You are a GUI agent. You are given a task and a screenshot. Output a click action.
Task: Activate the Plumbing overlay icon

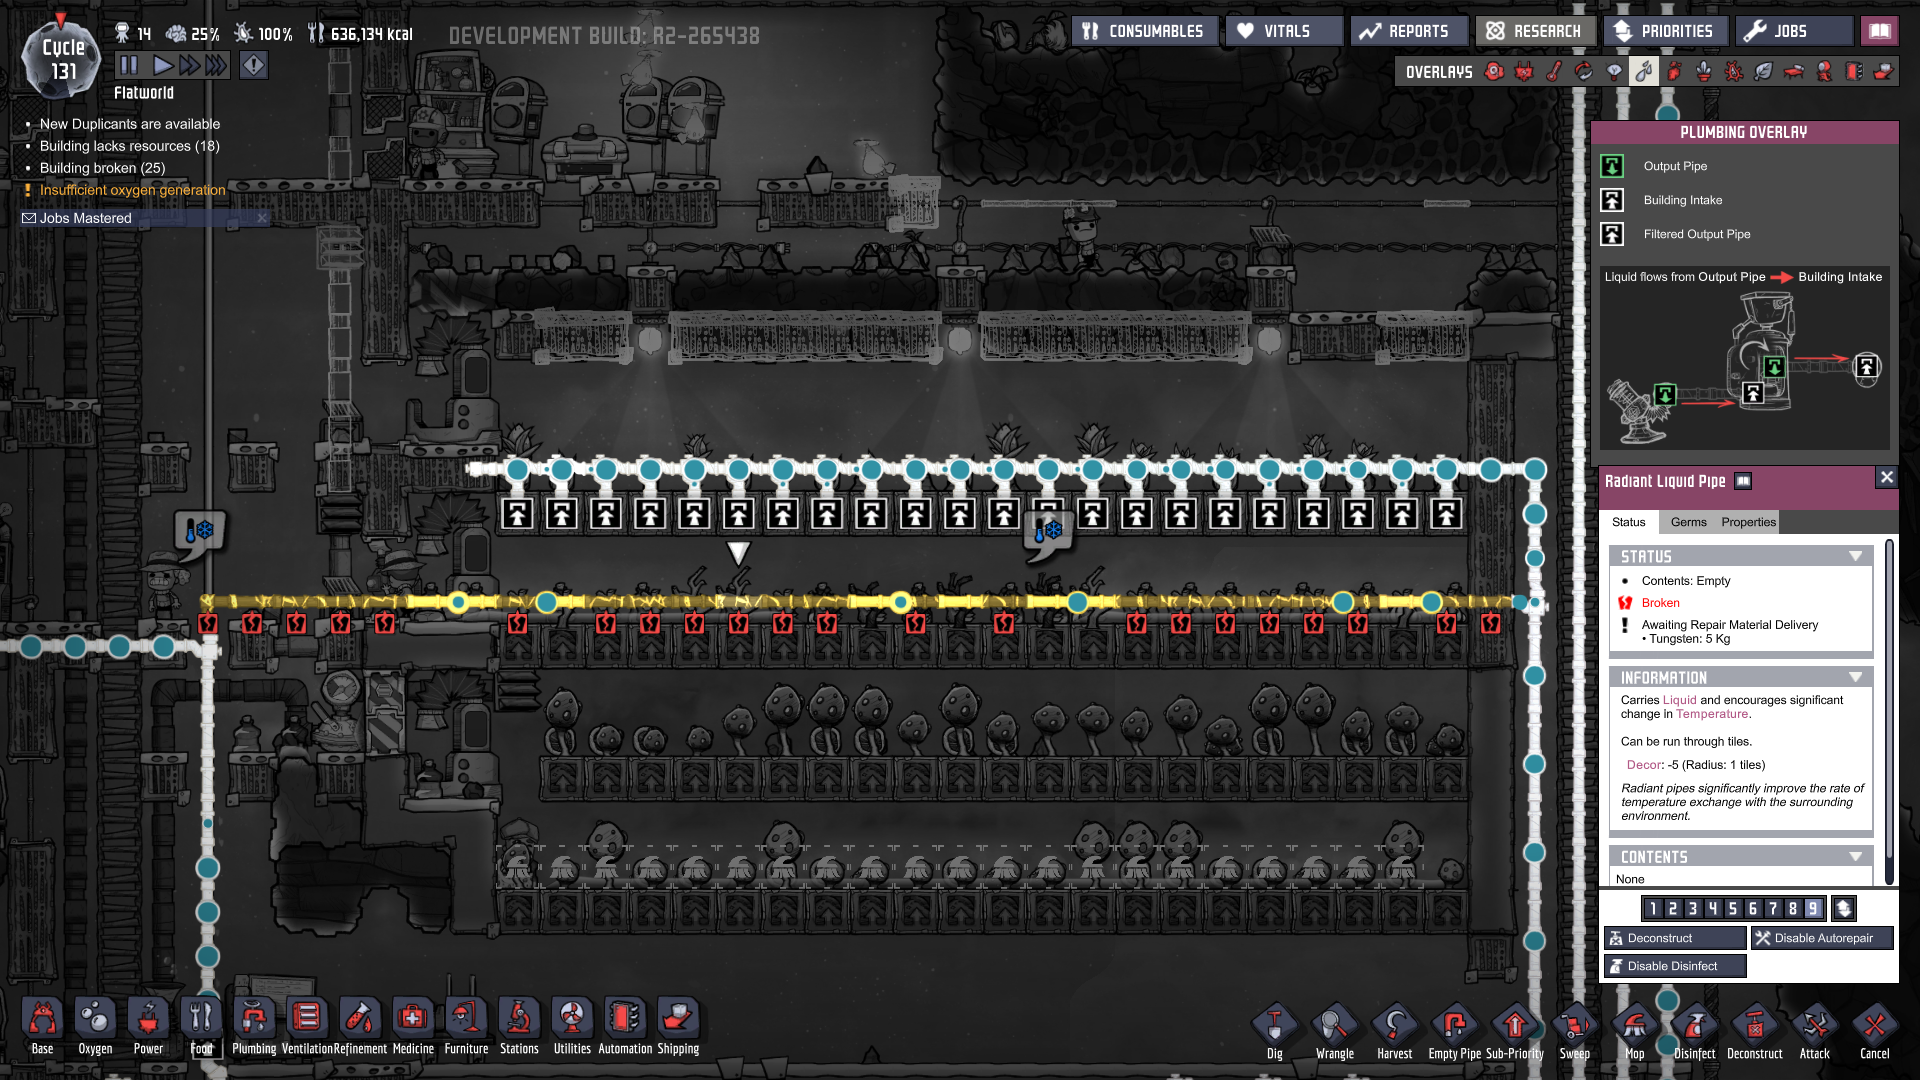coord(1643,71)
